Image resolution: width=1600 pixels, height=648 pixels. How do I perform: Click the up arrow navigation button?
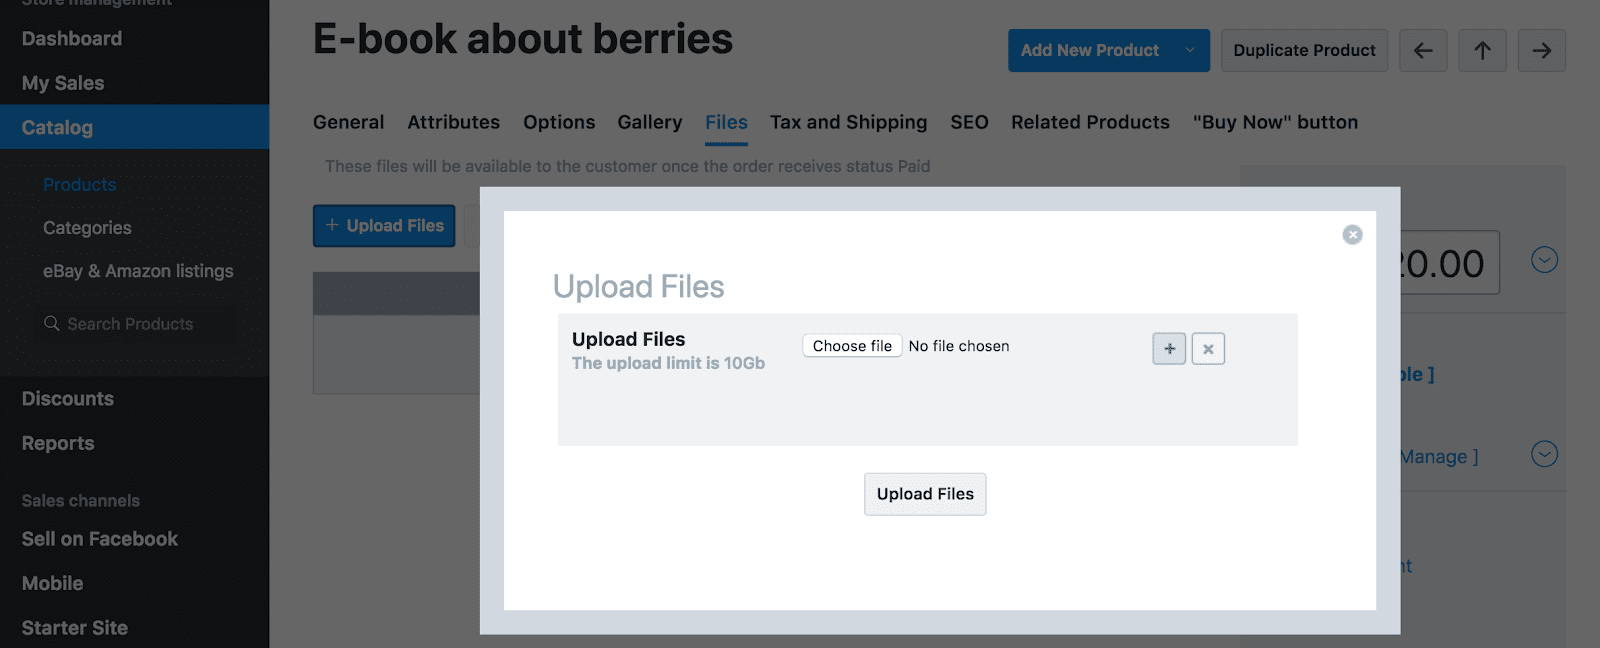[1482, 51]
